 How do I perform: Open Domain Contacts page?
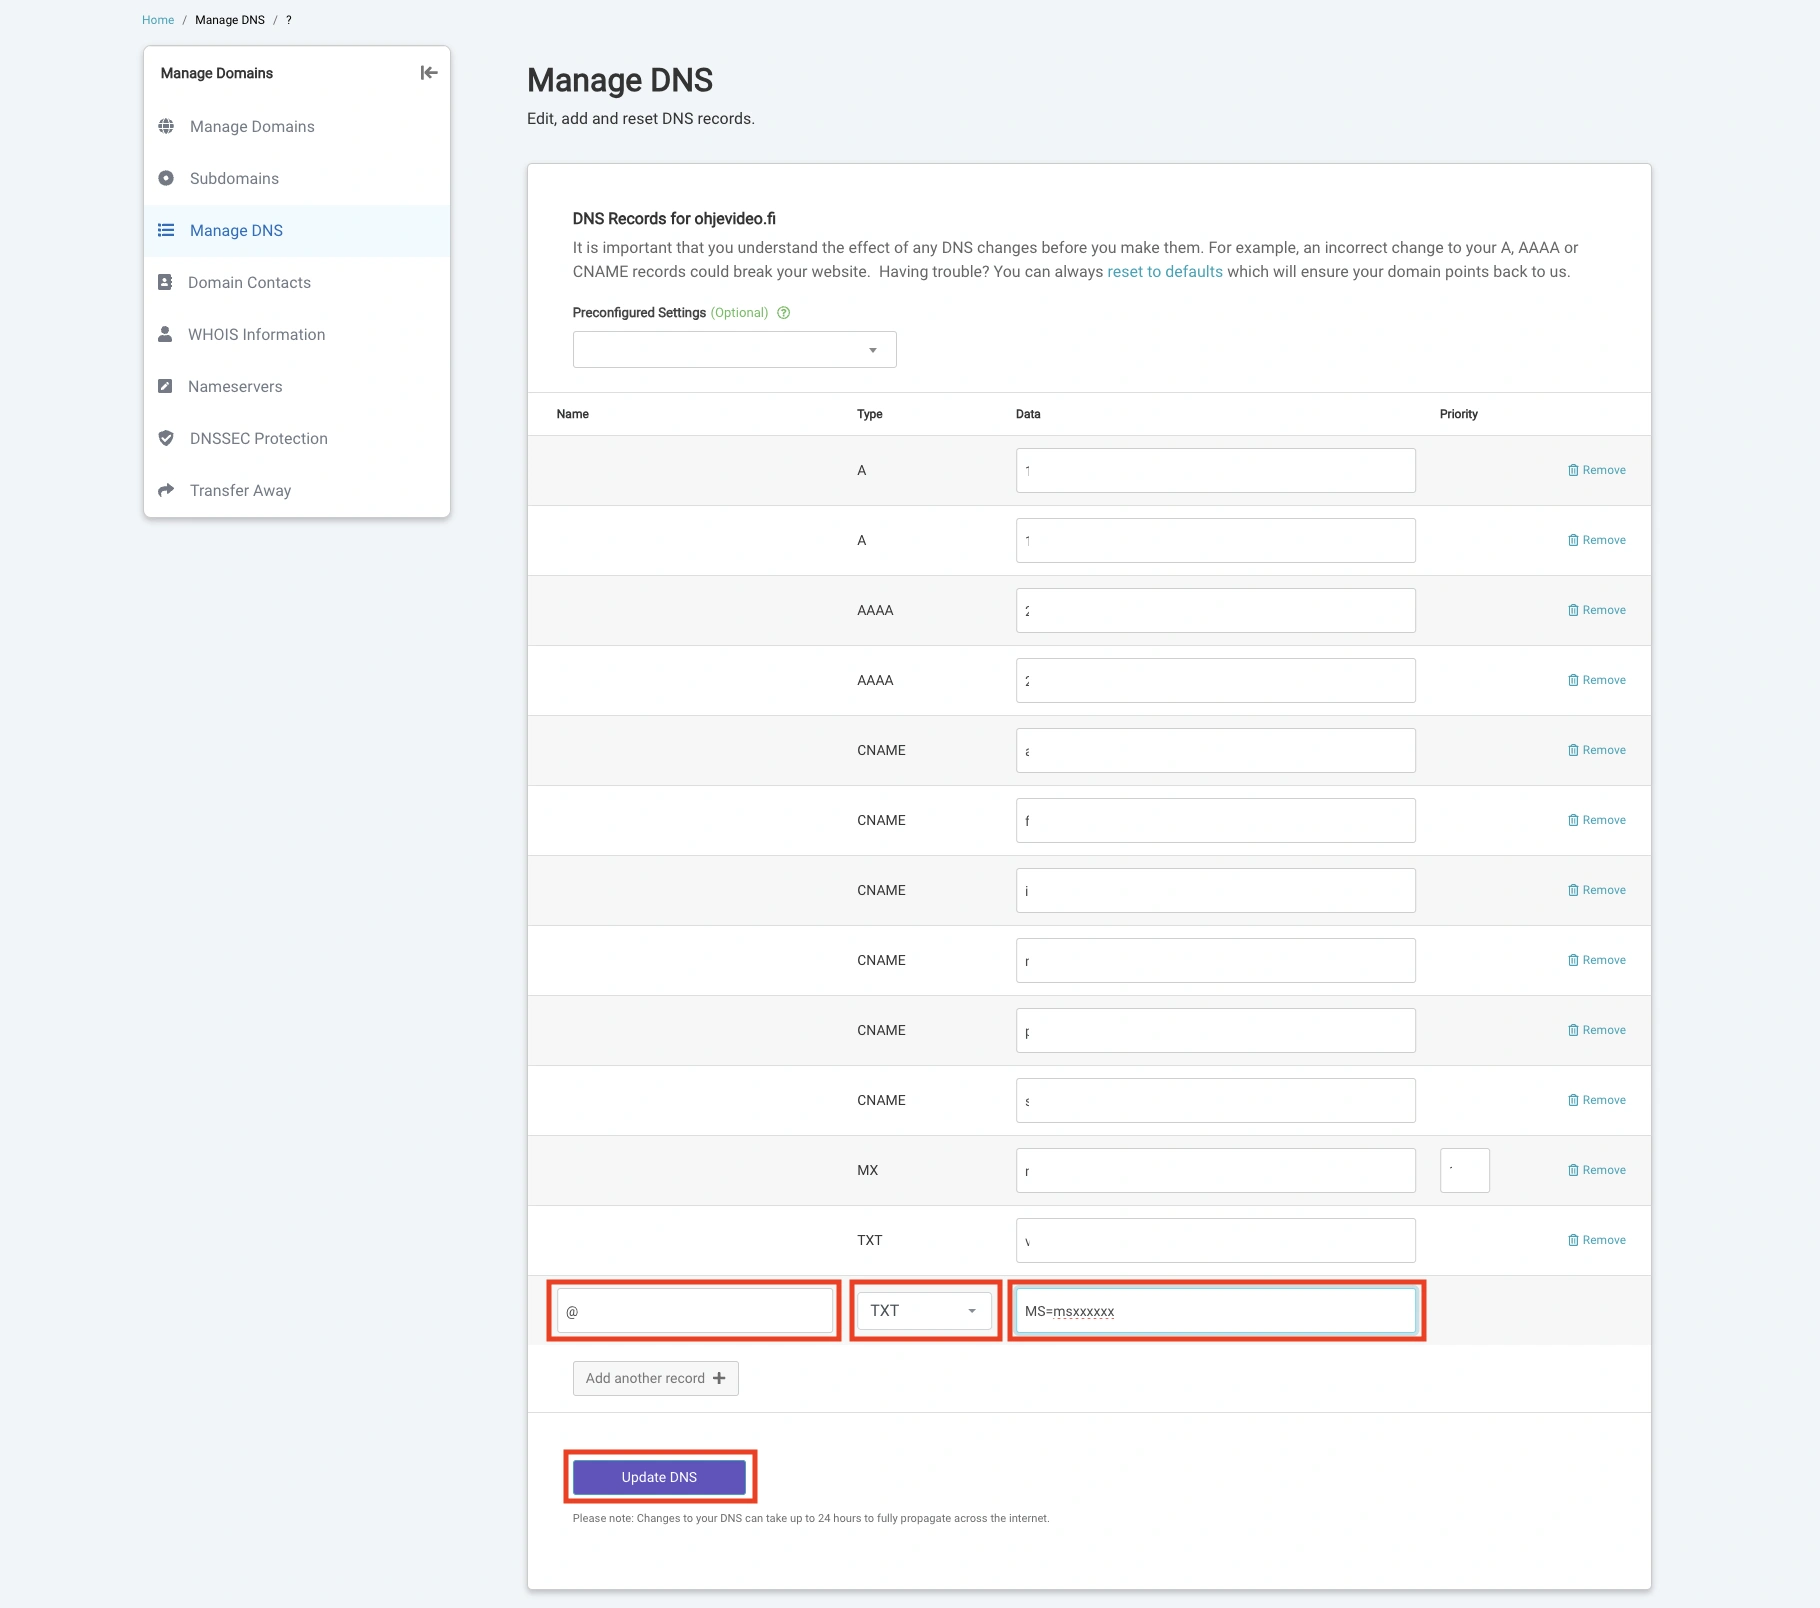pyautogui.click(x=249, y=282)
